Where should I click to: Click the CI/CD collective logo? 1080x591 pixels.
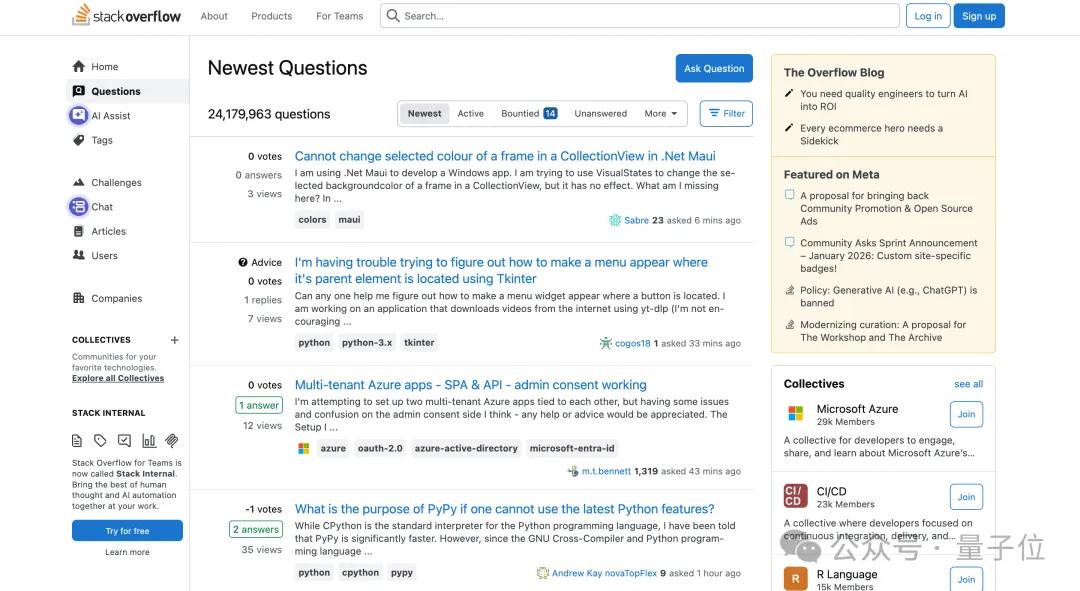pyautogui.click(x=796, y=496)
